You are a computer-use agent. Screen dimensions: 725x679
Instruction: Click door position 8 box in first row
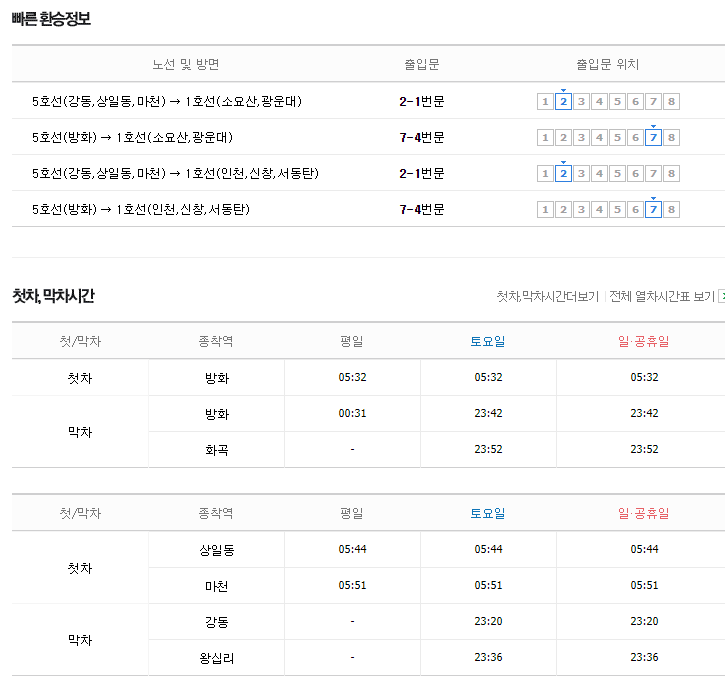tap(671, 101)
